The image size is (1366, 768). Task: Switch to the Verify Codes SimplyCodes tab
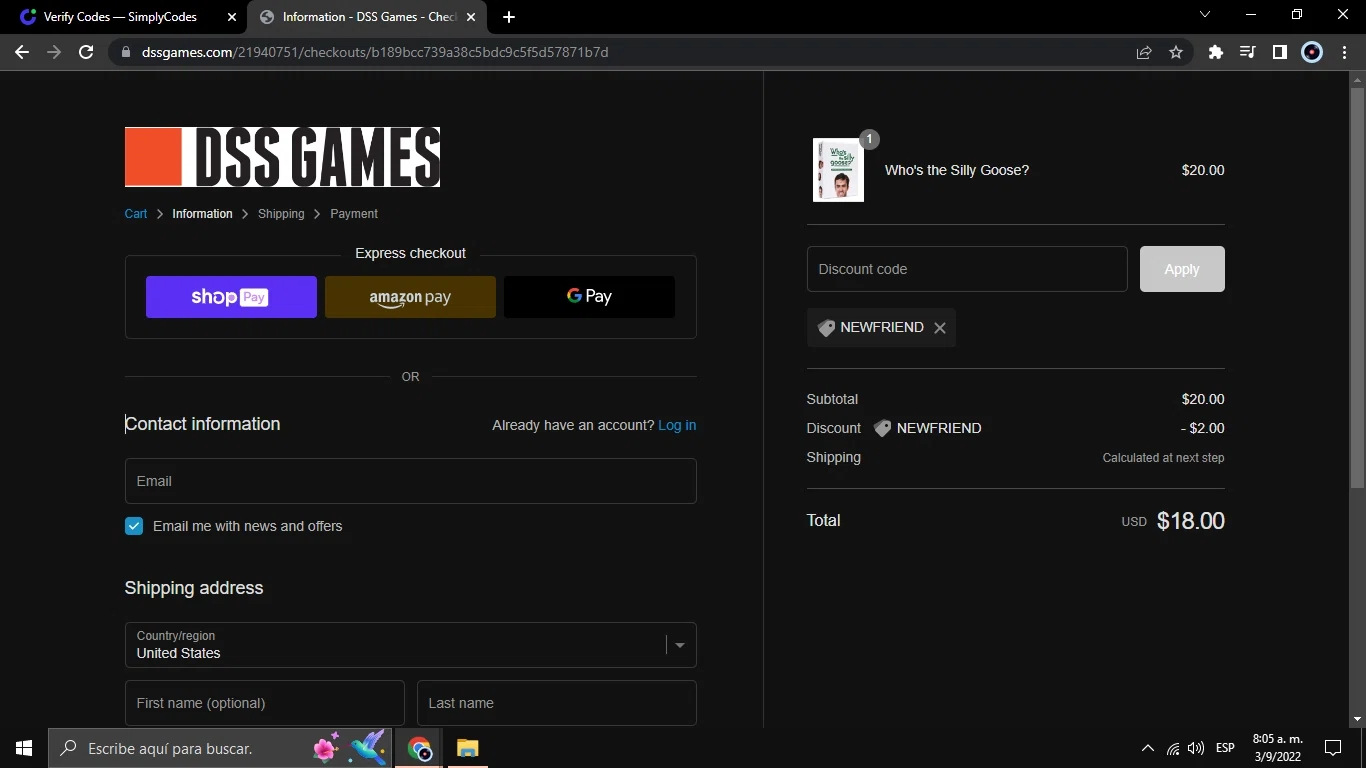click(x=123, y=17)
